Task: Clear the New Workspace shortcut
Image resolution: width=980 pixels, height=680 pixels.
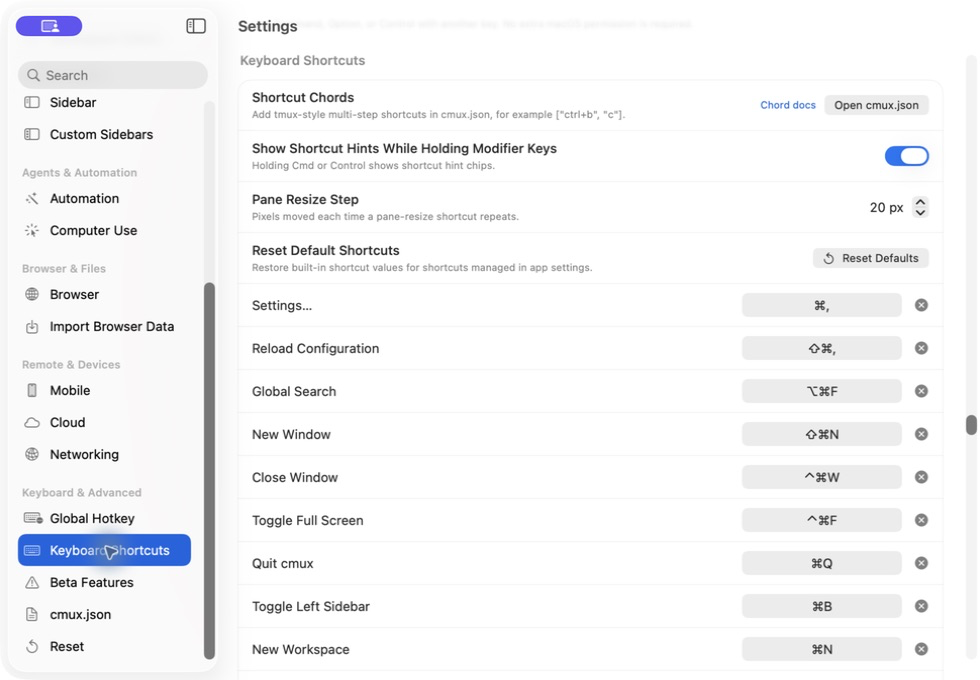Action: (x=921, y=649)
